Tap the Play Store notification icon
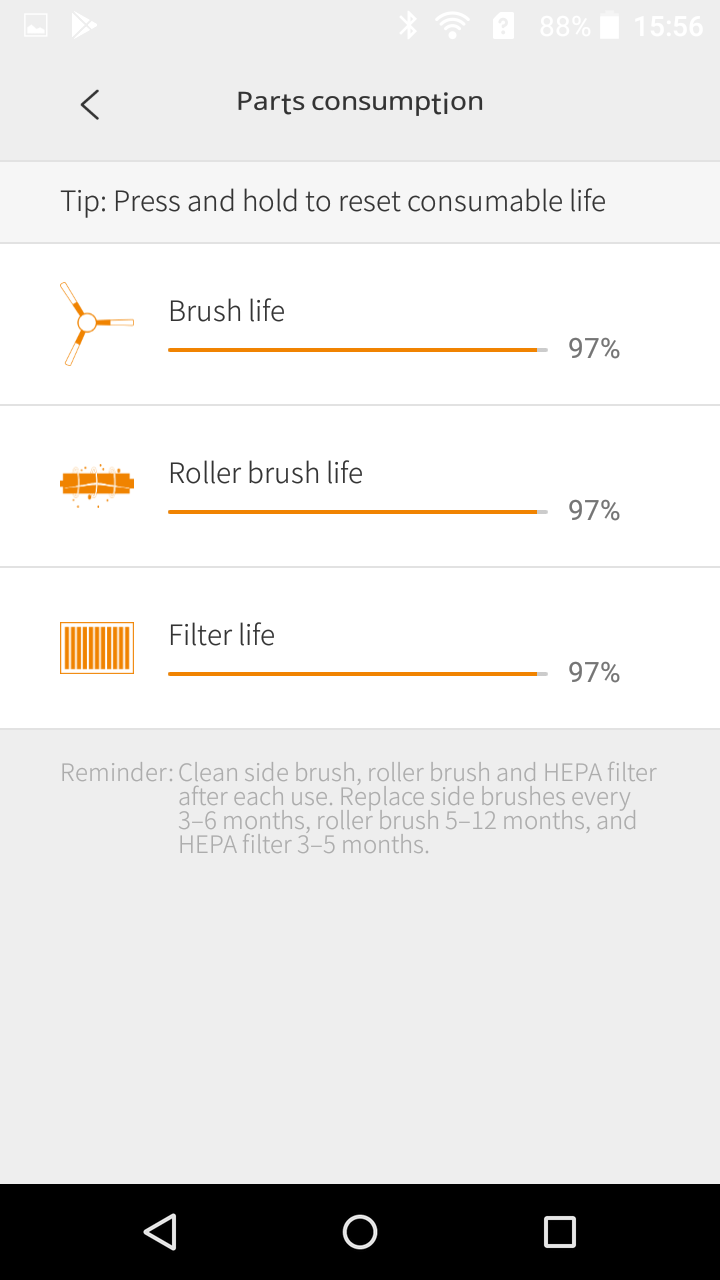Image resolution: width=720 pixels, height=1280 pixels. [84, 26]
